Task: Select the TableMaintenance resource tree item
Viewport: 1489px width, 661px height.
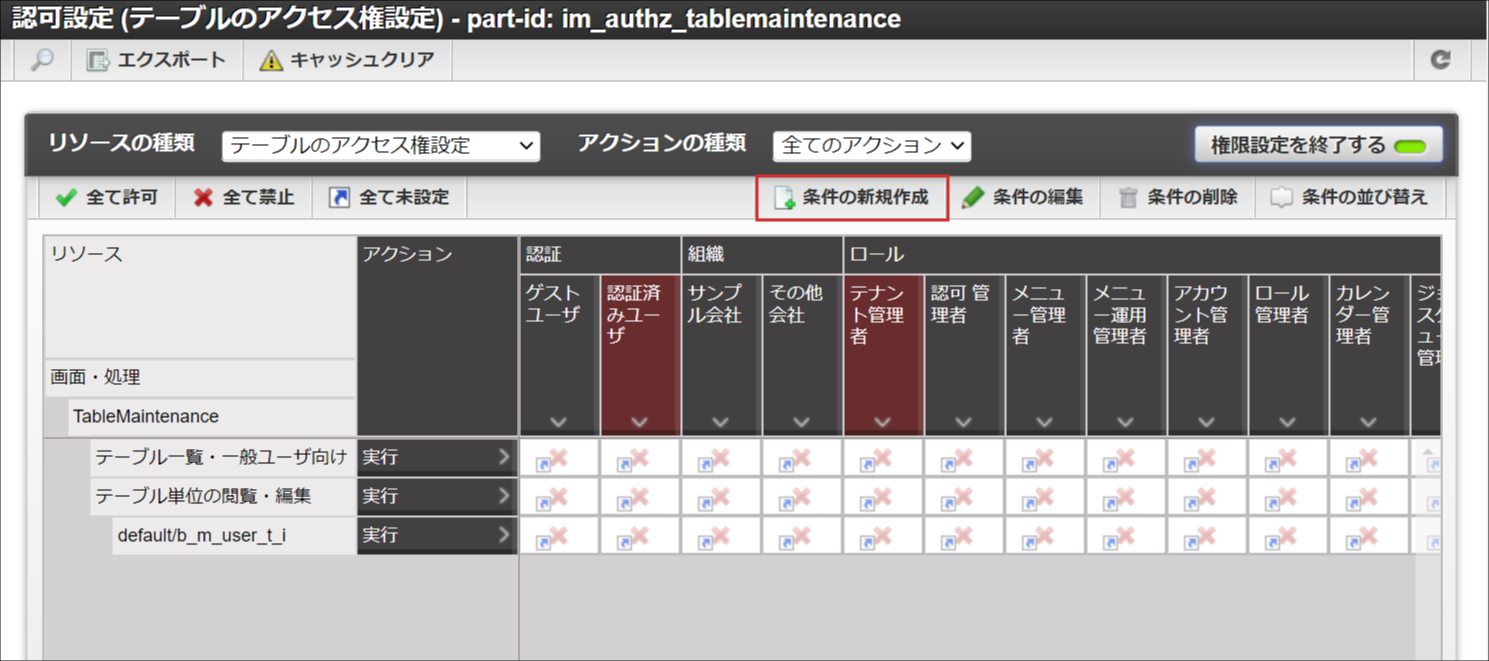Action: 146,416
